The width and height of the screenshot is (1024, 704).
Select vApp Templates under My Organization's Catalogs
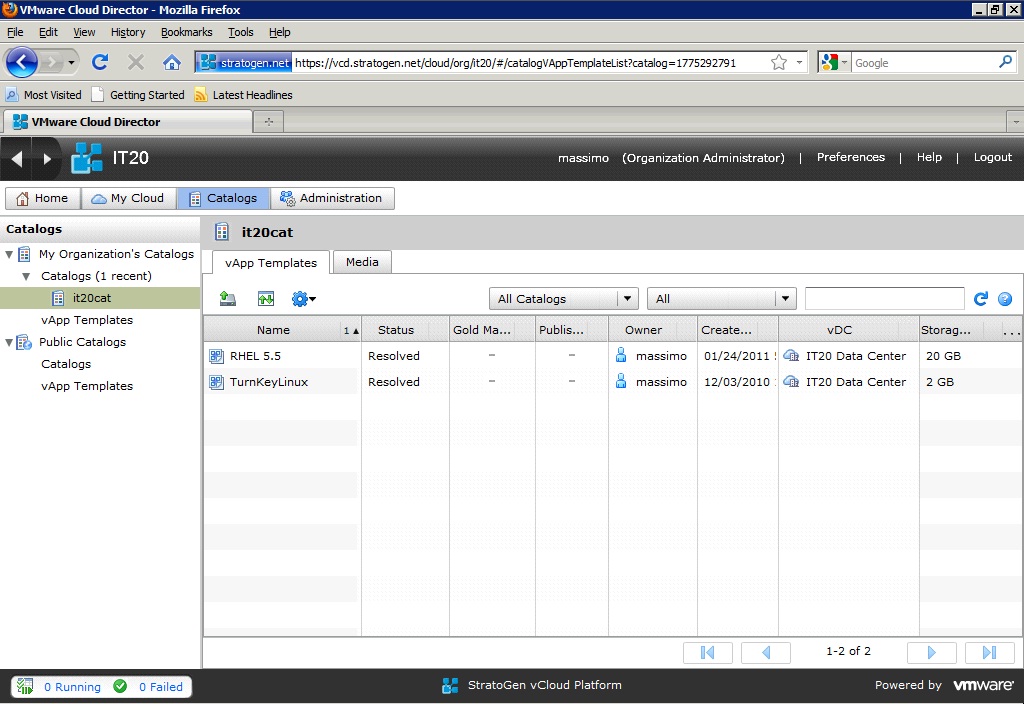(x=87, y=320)
